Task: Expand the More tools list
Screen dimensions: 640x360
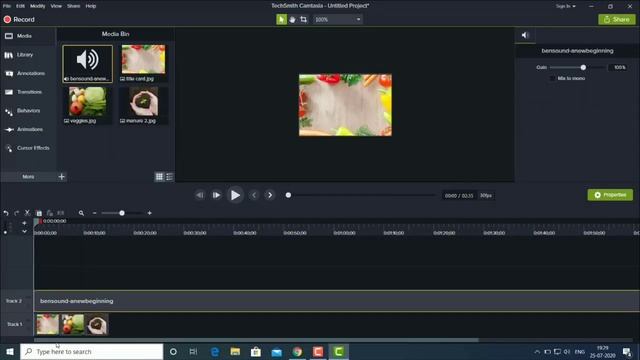Action: (28, 177)
